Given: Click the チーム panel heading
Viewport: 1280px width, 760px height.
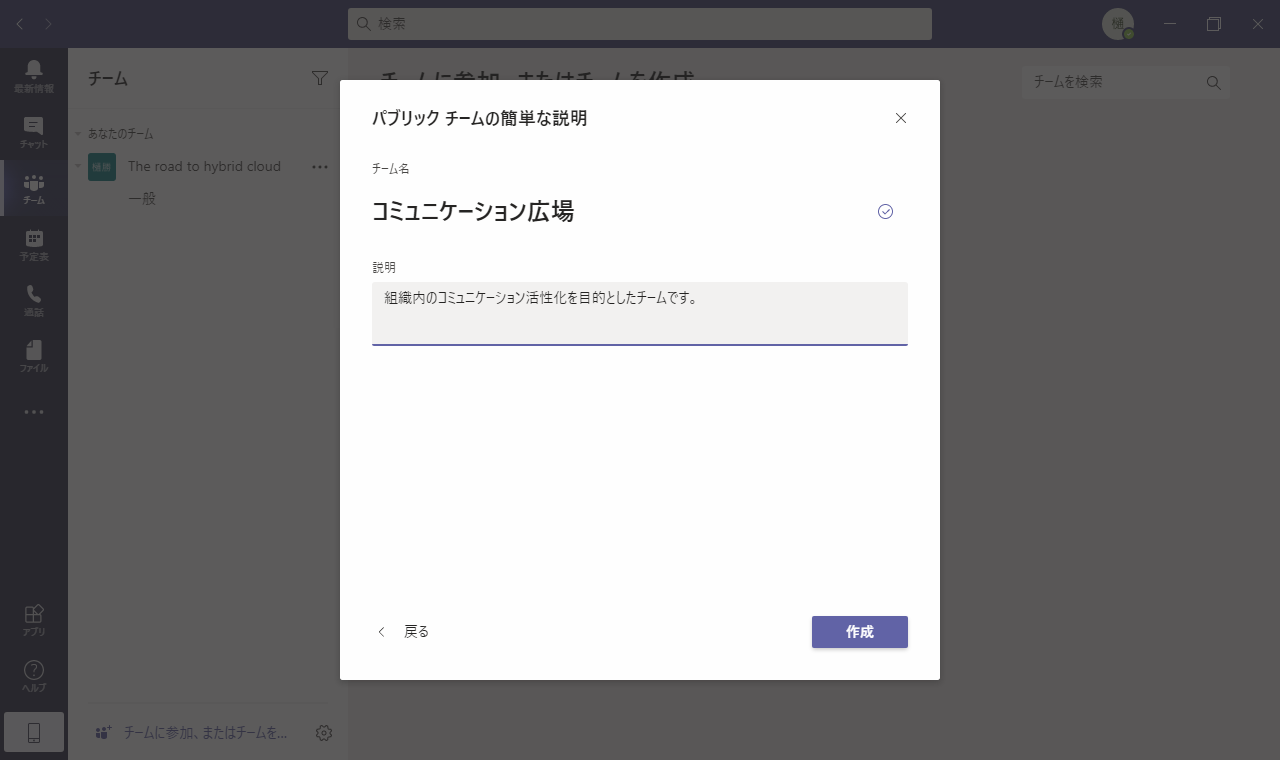Looking at the screenshot, I should (108, 78).
